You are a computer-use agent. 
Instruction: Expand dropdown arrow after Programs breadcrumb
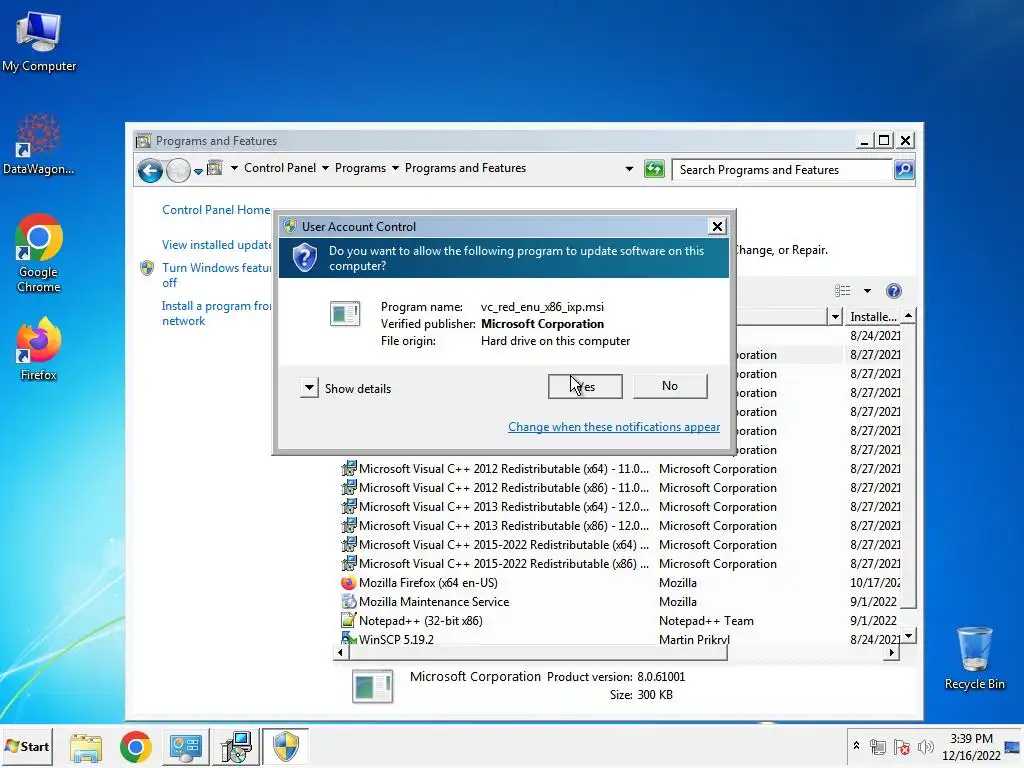(x=395, y=168)
